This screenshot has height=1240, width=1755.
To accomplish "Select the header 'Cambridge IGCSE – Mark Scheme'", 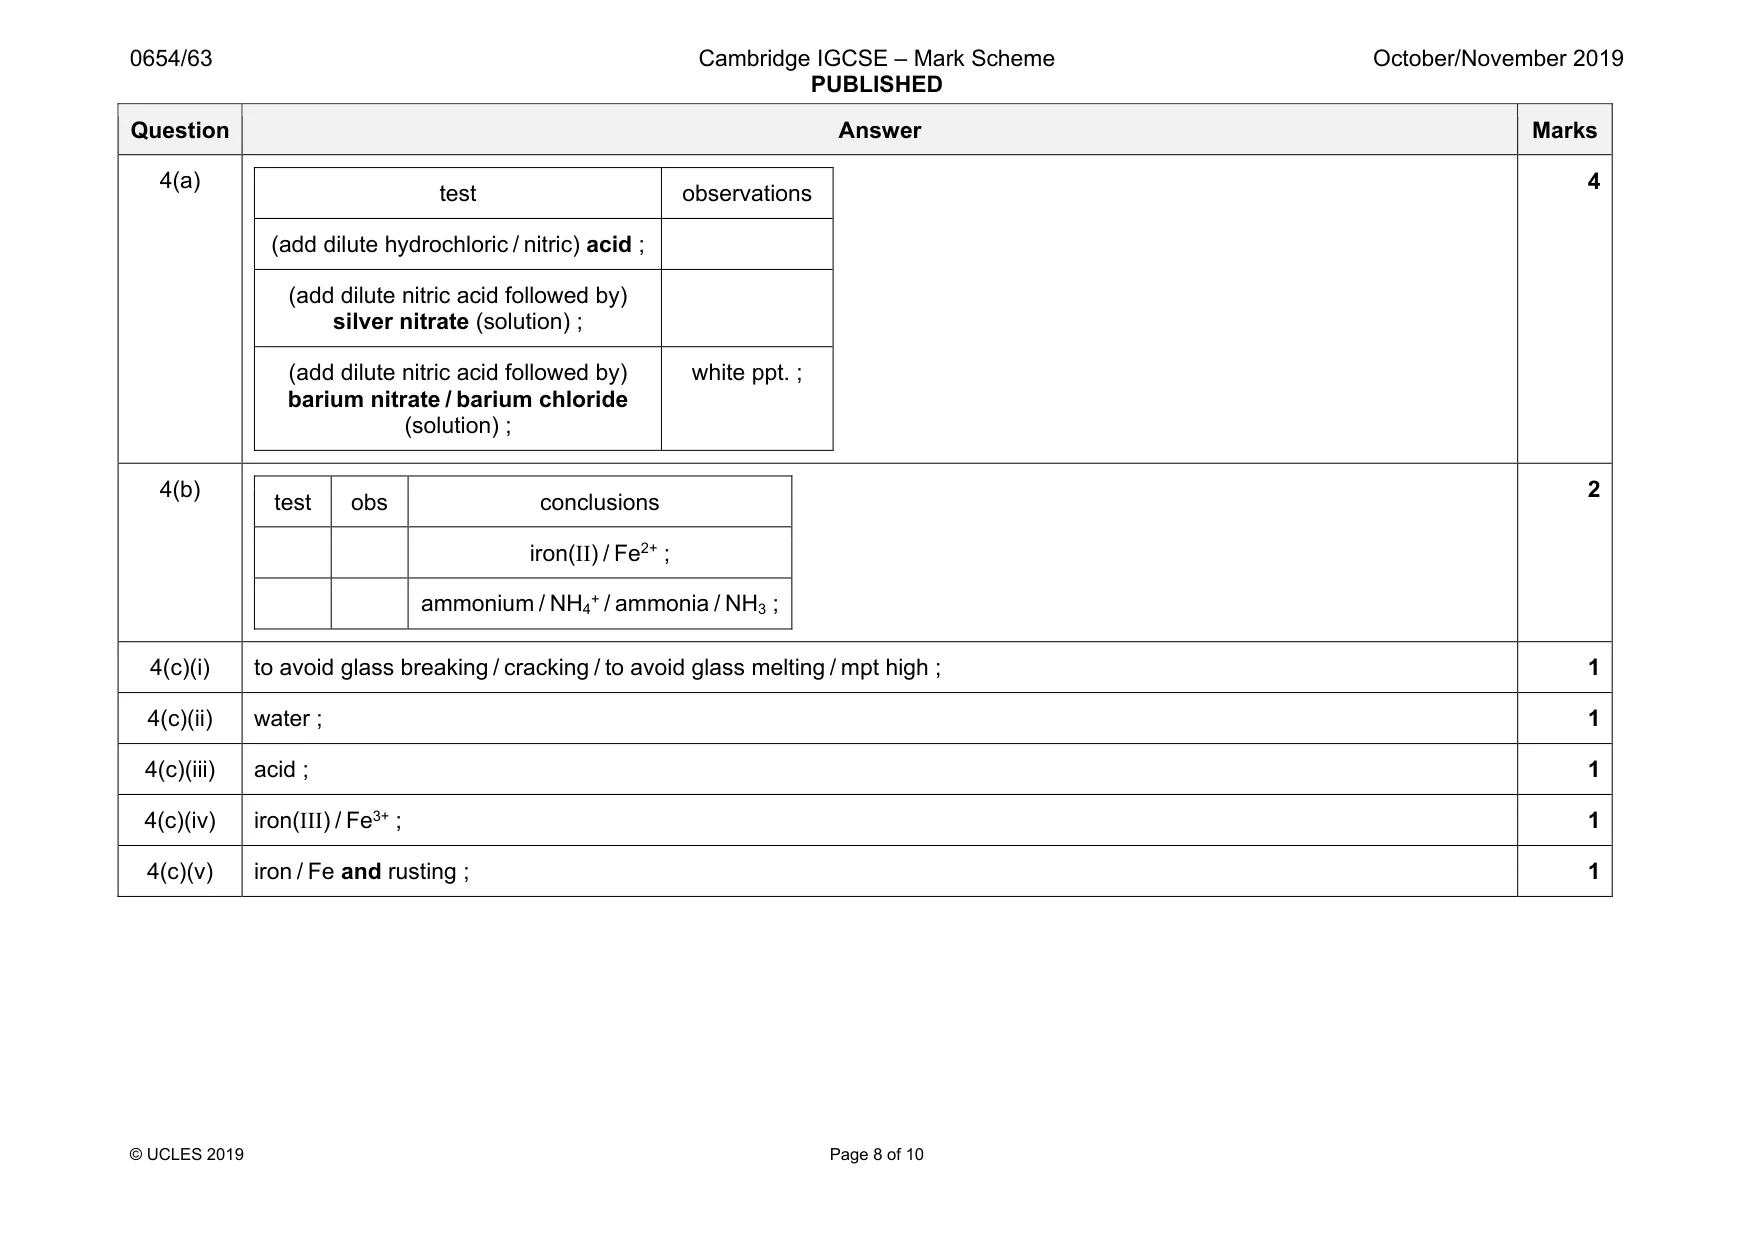I will click(876, 58).
